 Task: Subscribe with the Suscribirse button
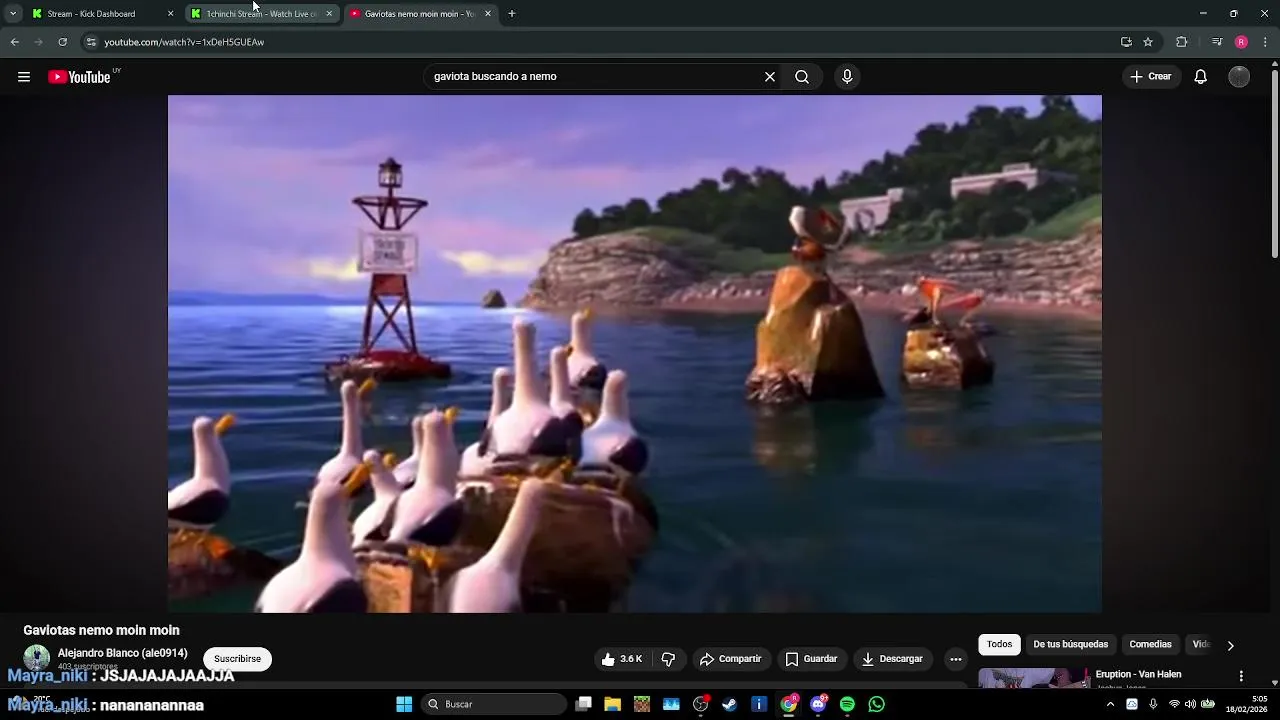coord(237,659)
